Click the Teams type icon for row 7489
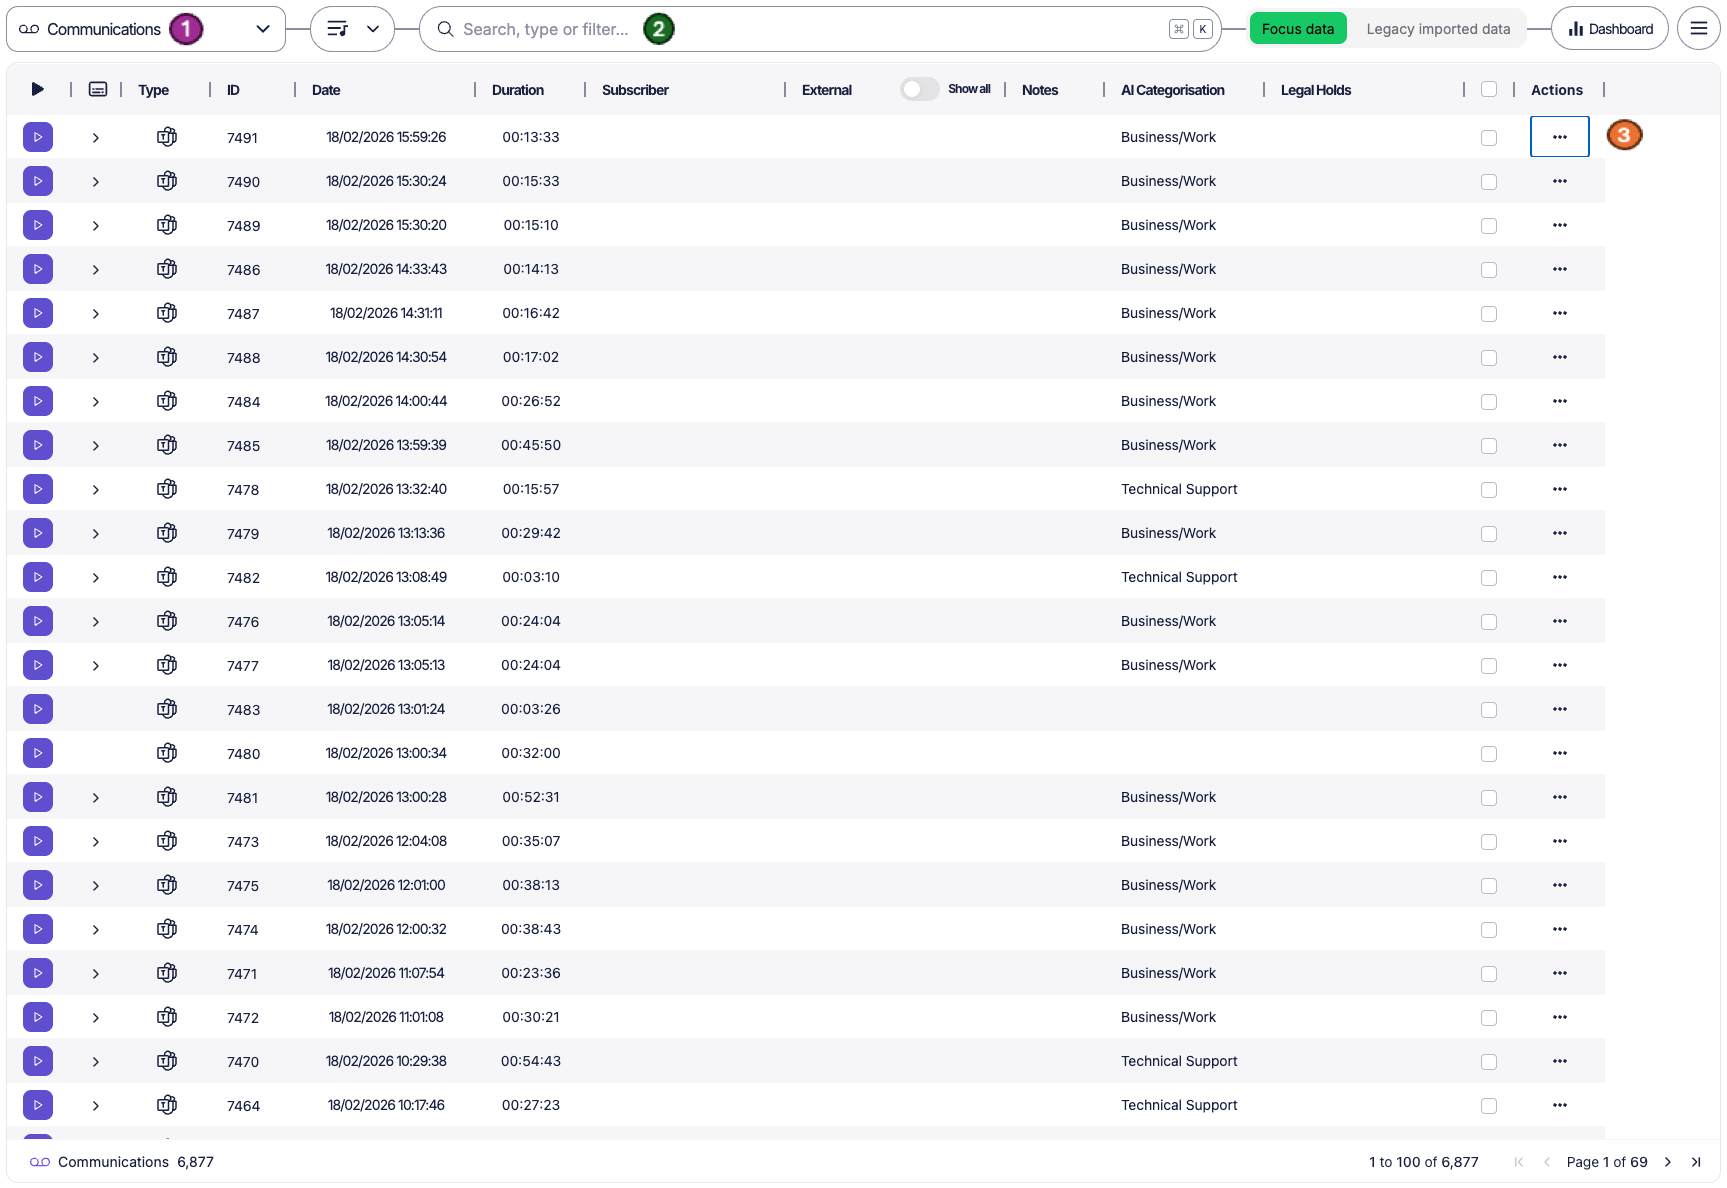Screen dimensions: 1727x1188 point(167,225)
